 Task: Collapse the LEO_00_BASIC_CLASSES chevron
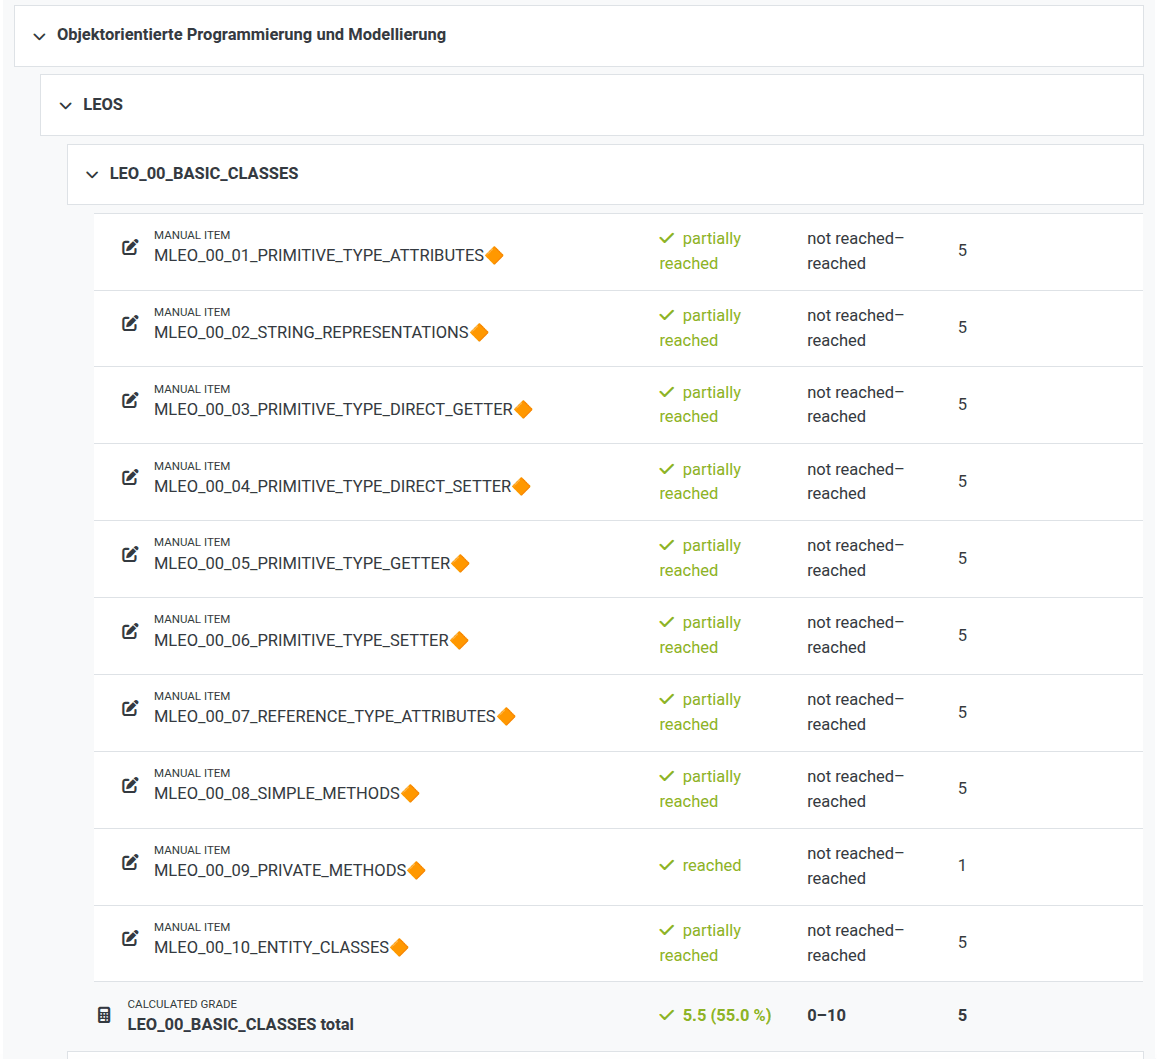[92, 175]
